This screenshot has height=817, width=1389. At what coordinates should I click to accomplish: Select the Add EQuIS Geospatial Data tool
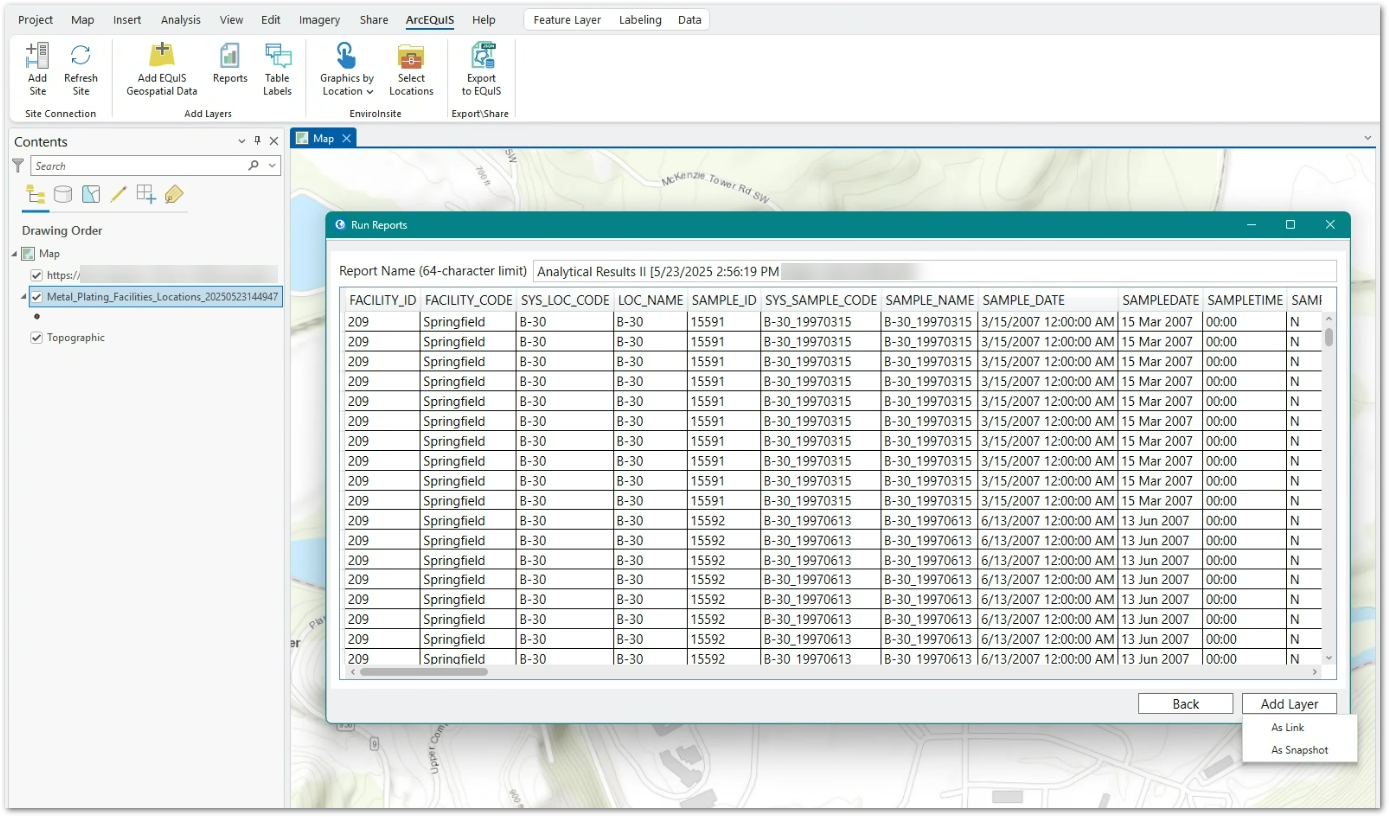pos(161,70)
